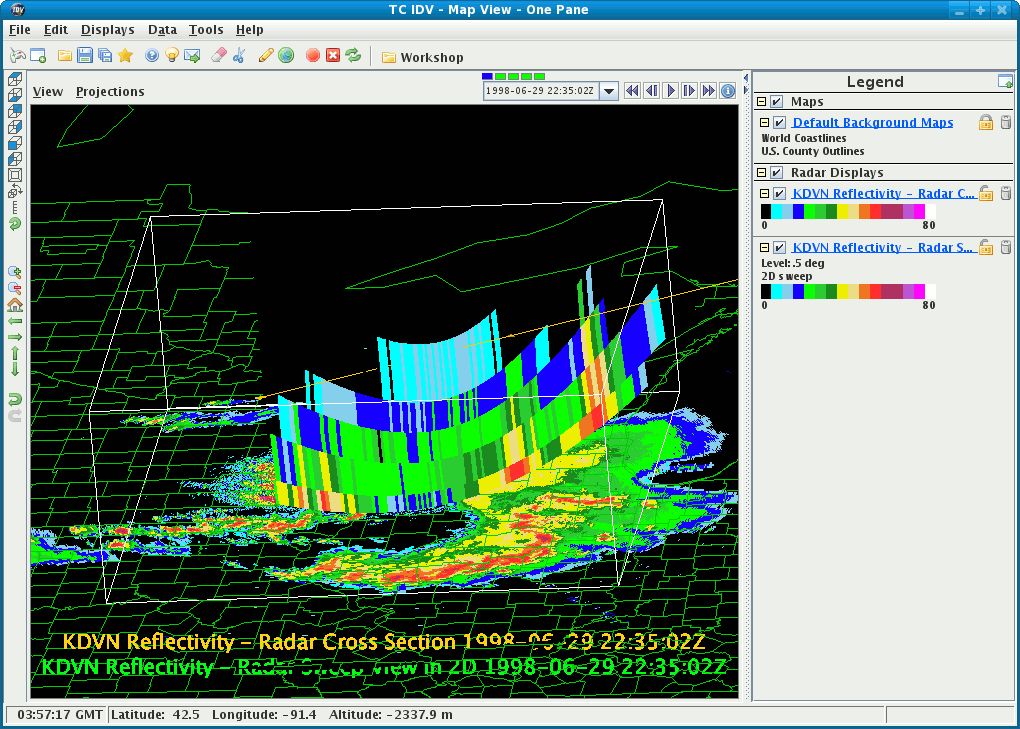Delete Default Background Maps with trash icon
The height and width of the screenshot is (729, 1020).
1006,122
